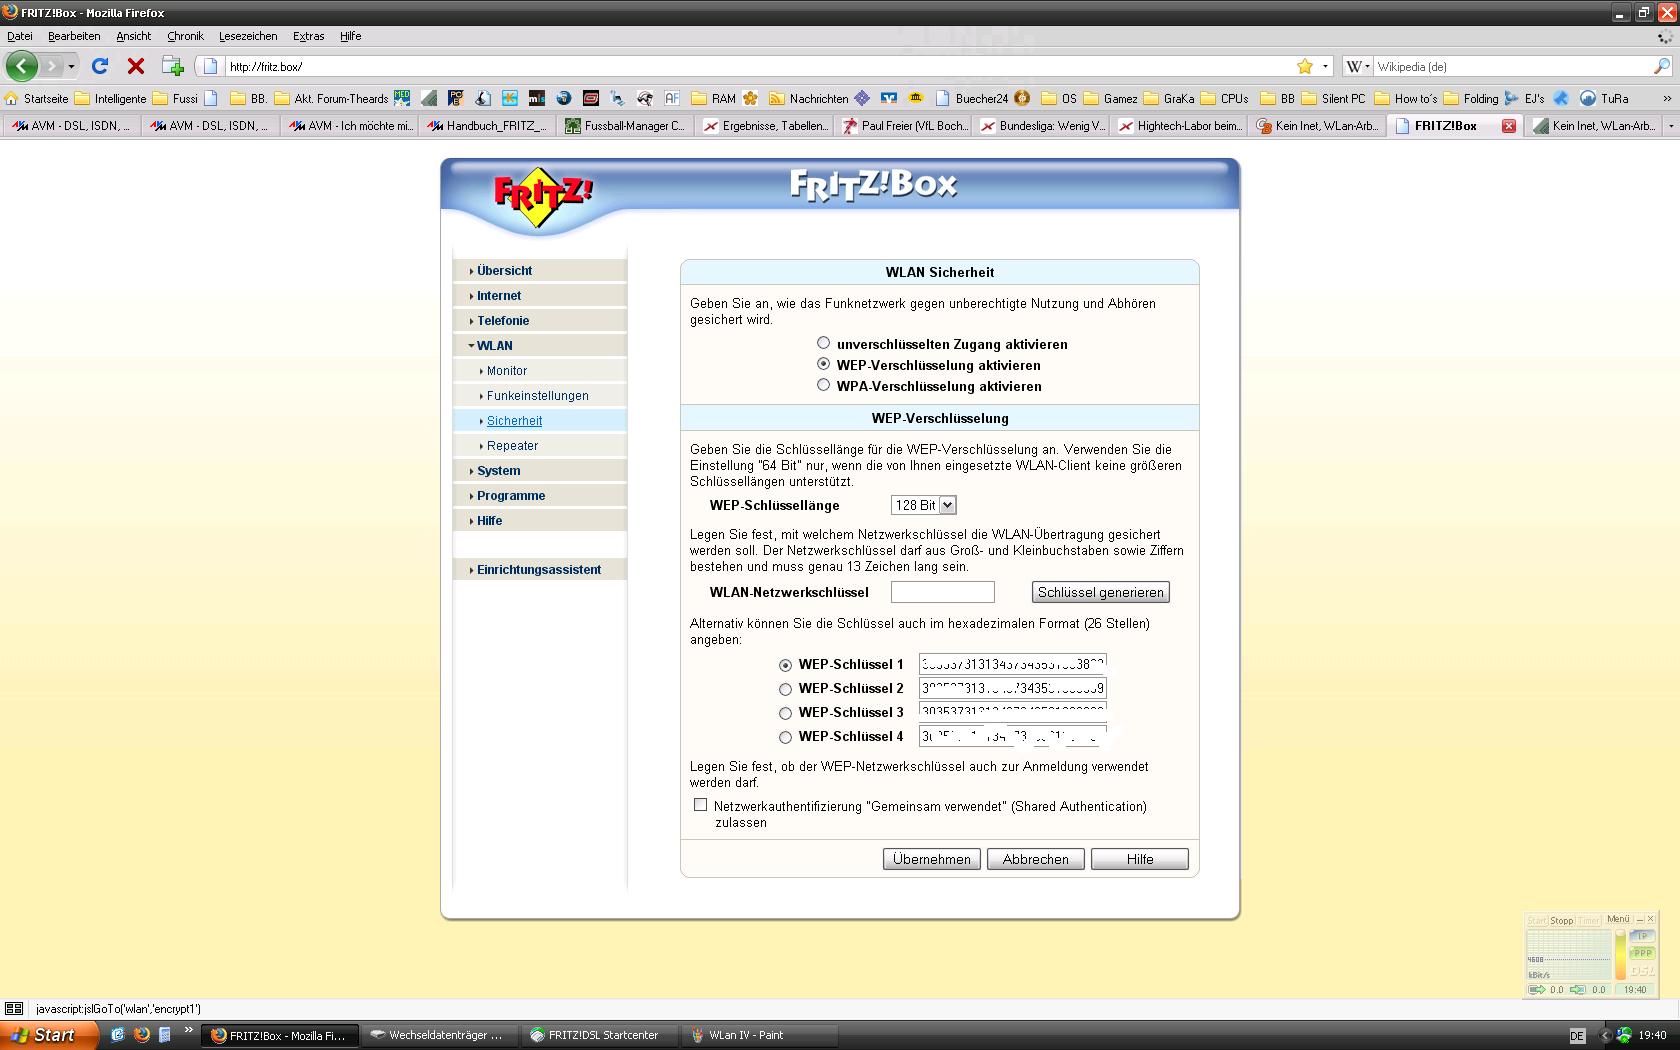Click the Abbrechen button
Screen dimensions: 1680x1050
(1036, 859)
